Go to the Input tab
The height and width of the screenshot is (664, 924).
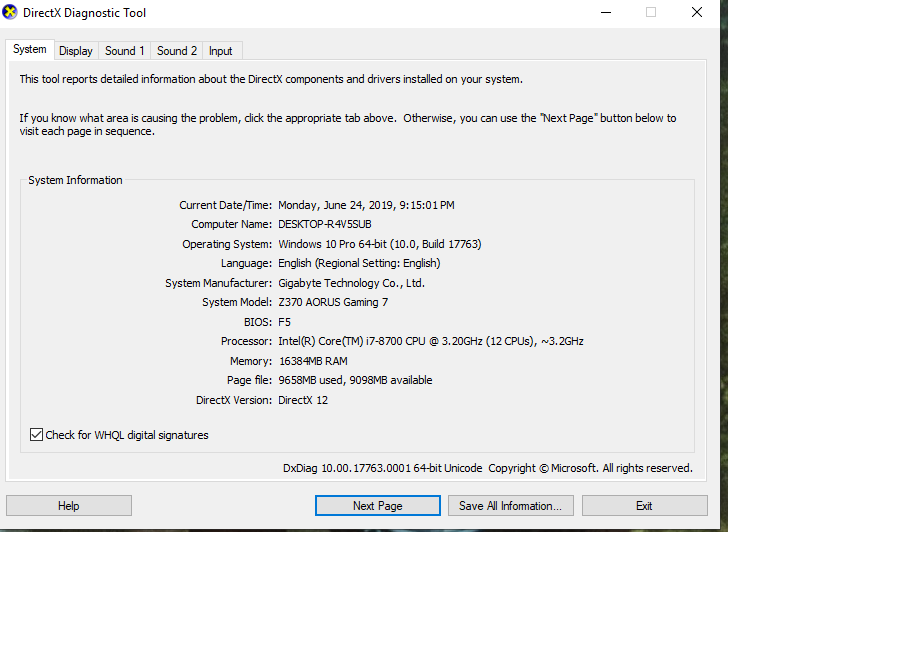221,51
